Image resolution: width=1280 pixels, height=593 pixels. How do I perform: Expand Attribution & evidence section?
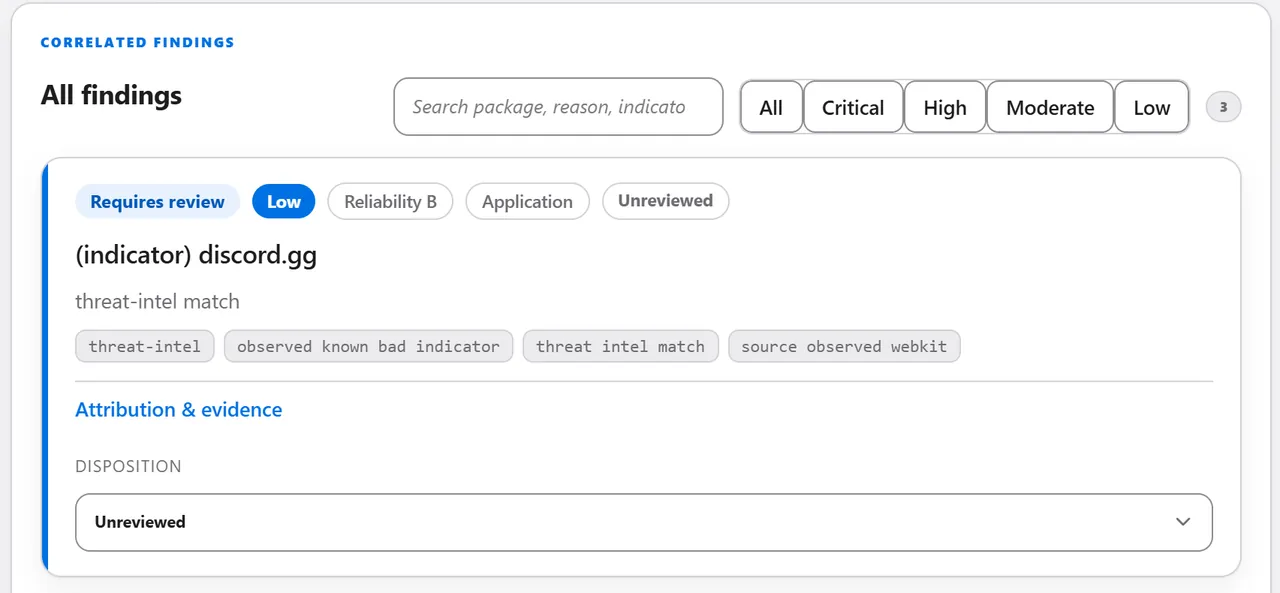tap(179, 409)
